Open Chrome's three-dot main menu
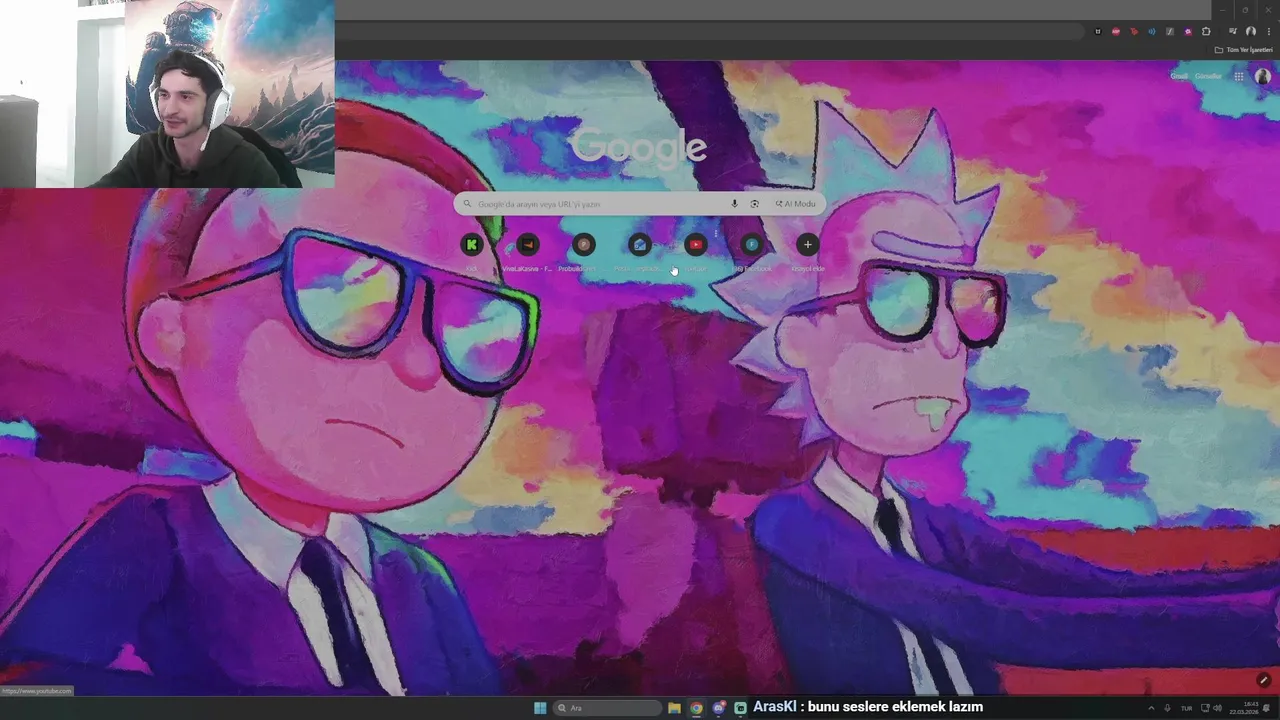The image size is (1280, 720). [1269, 31]
